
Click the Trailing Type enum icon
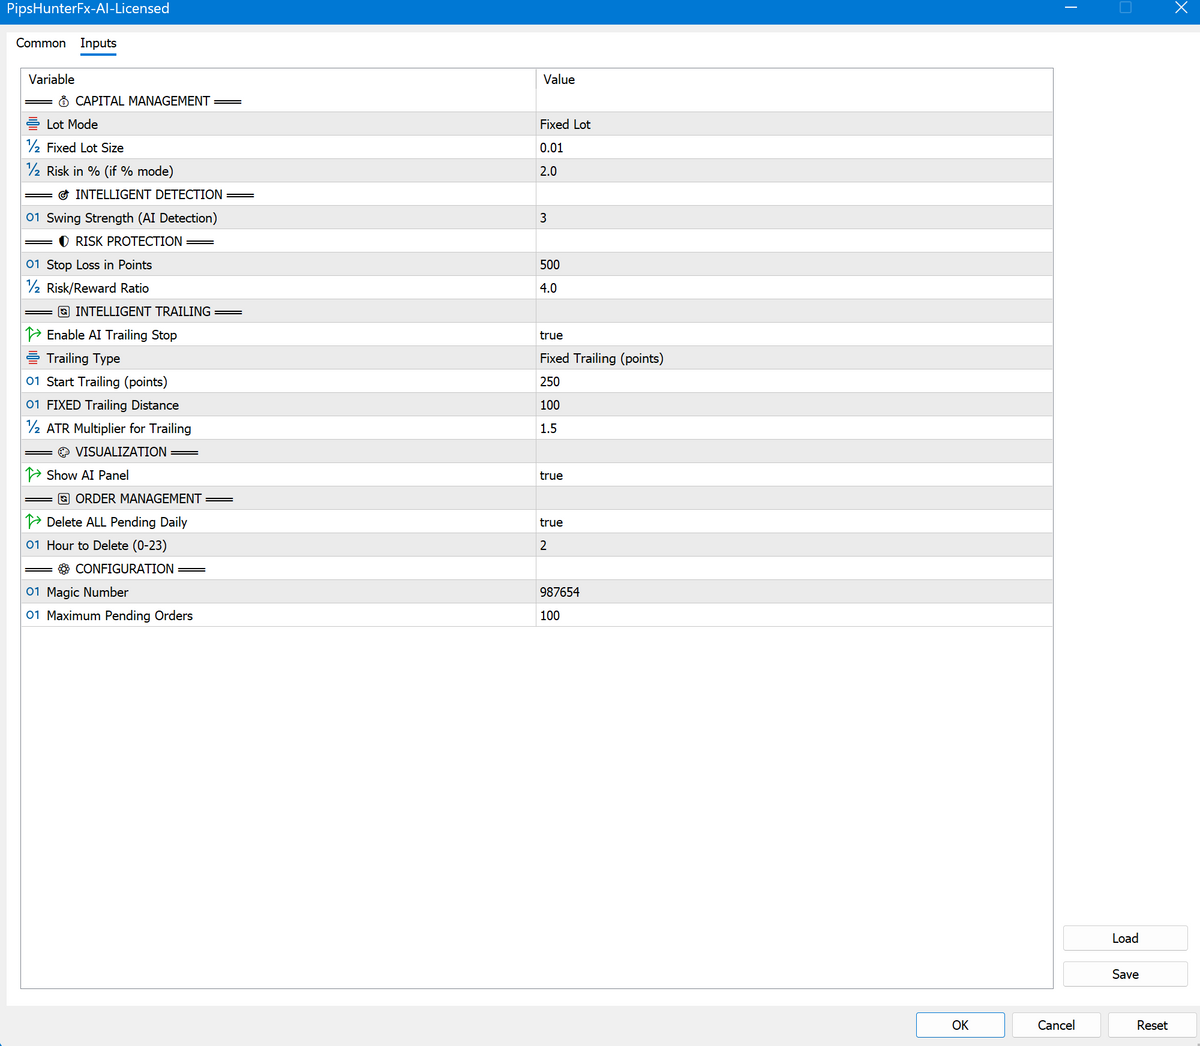pyautogui.click(x=33, y=358)
